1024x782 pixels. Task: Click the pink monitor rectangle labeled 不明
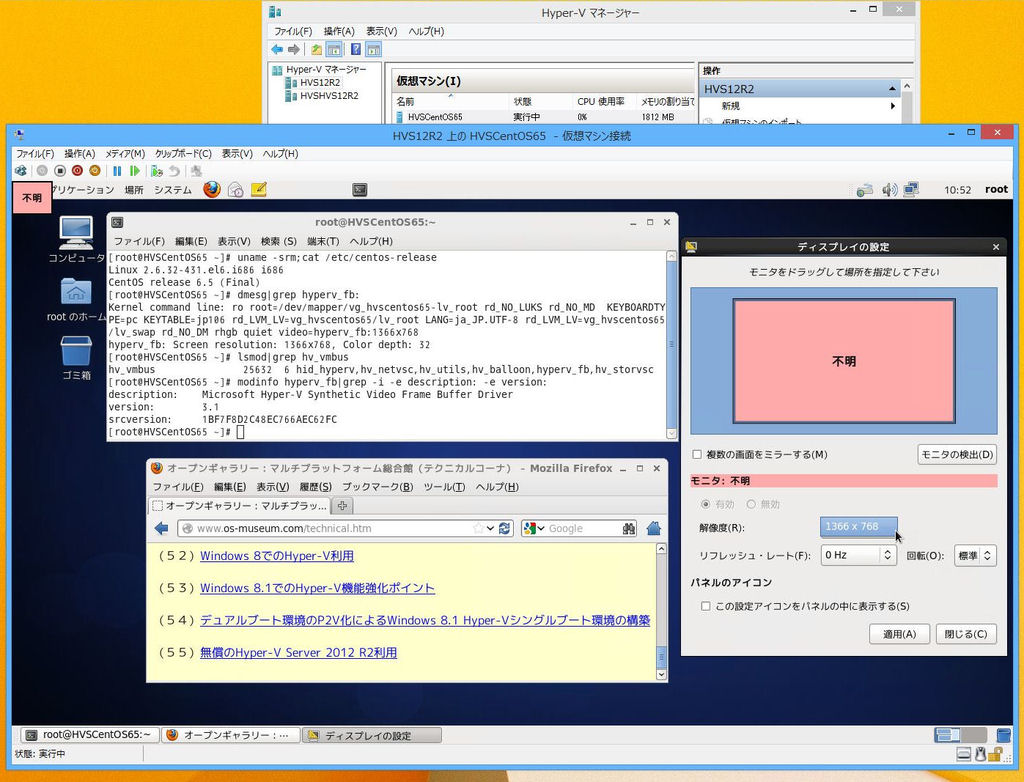pyautogui.click(x=844, y=361)
